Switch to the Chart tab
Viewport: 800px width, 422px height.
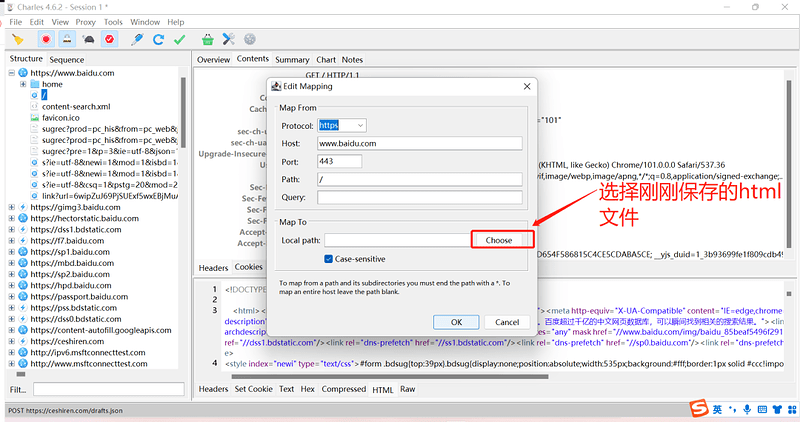[x=326, y=60]
